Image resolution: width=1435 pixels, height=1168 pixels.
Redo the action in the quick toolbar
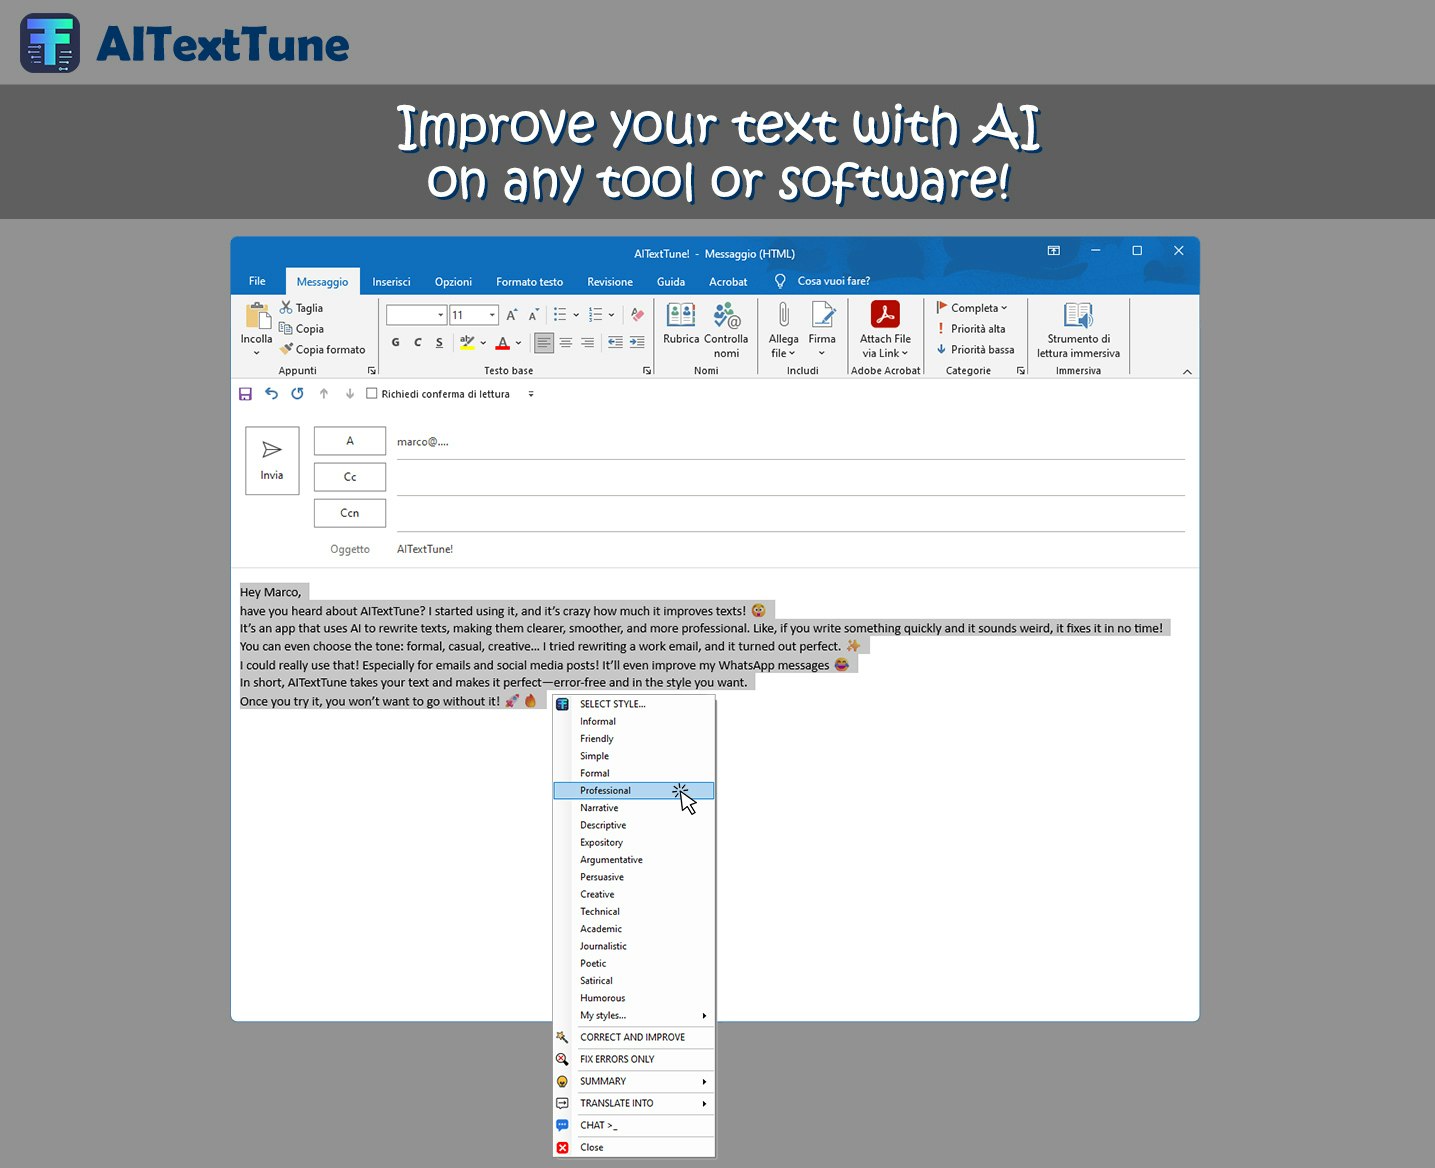coord(297,394)
